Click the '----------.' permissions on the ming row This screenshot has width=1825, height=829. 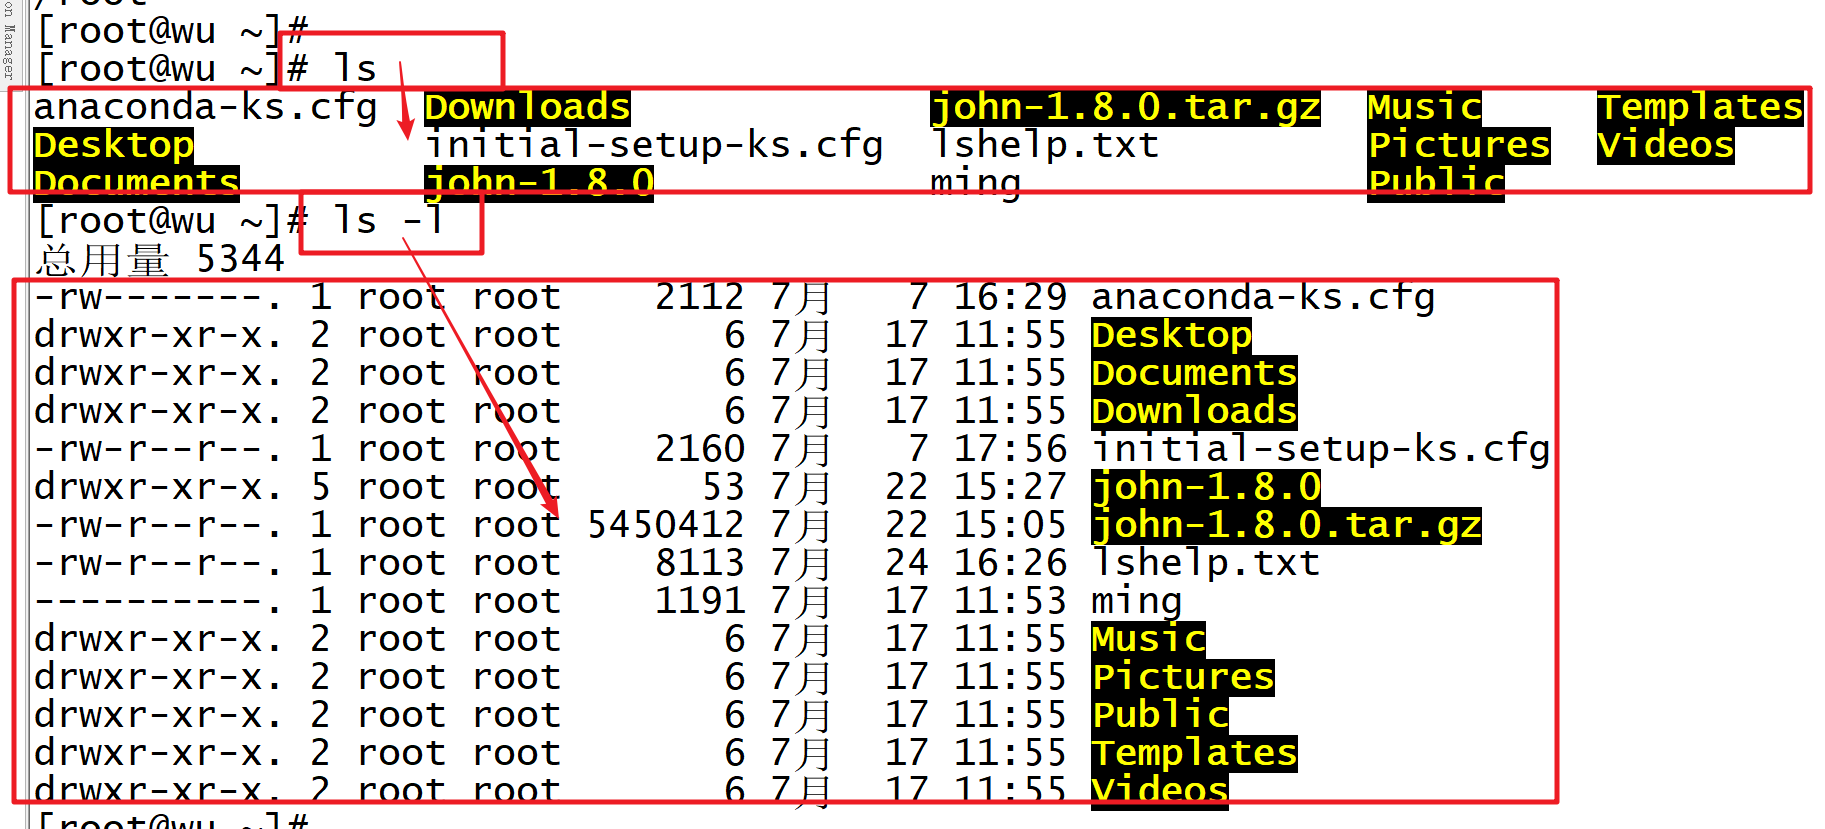click(158, 601)
